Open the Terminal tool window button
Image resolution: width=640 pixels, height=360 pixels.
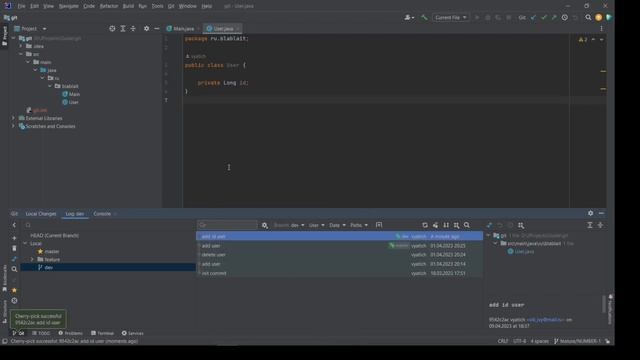[102, 333]
